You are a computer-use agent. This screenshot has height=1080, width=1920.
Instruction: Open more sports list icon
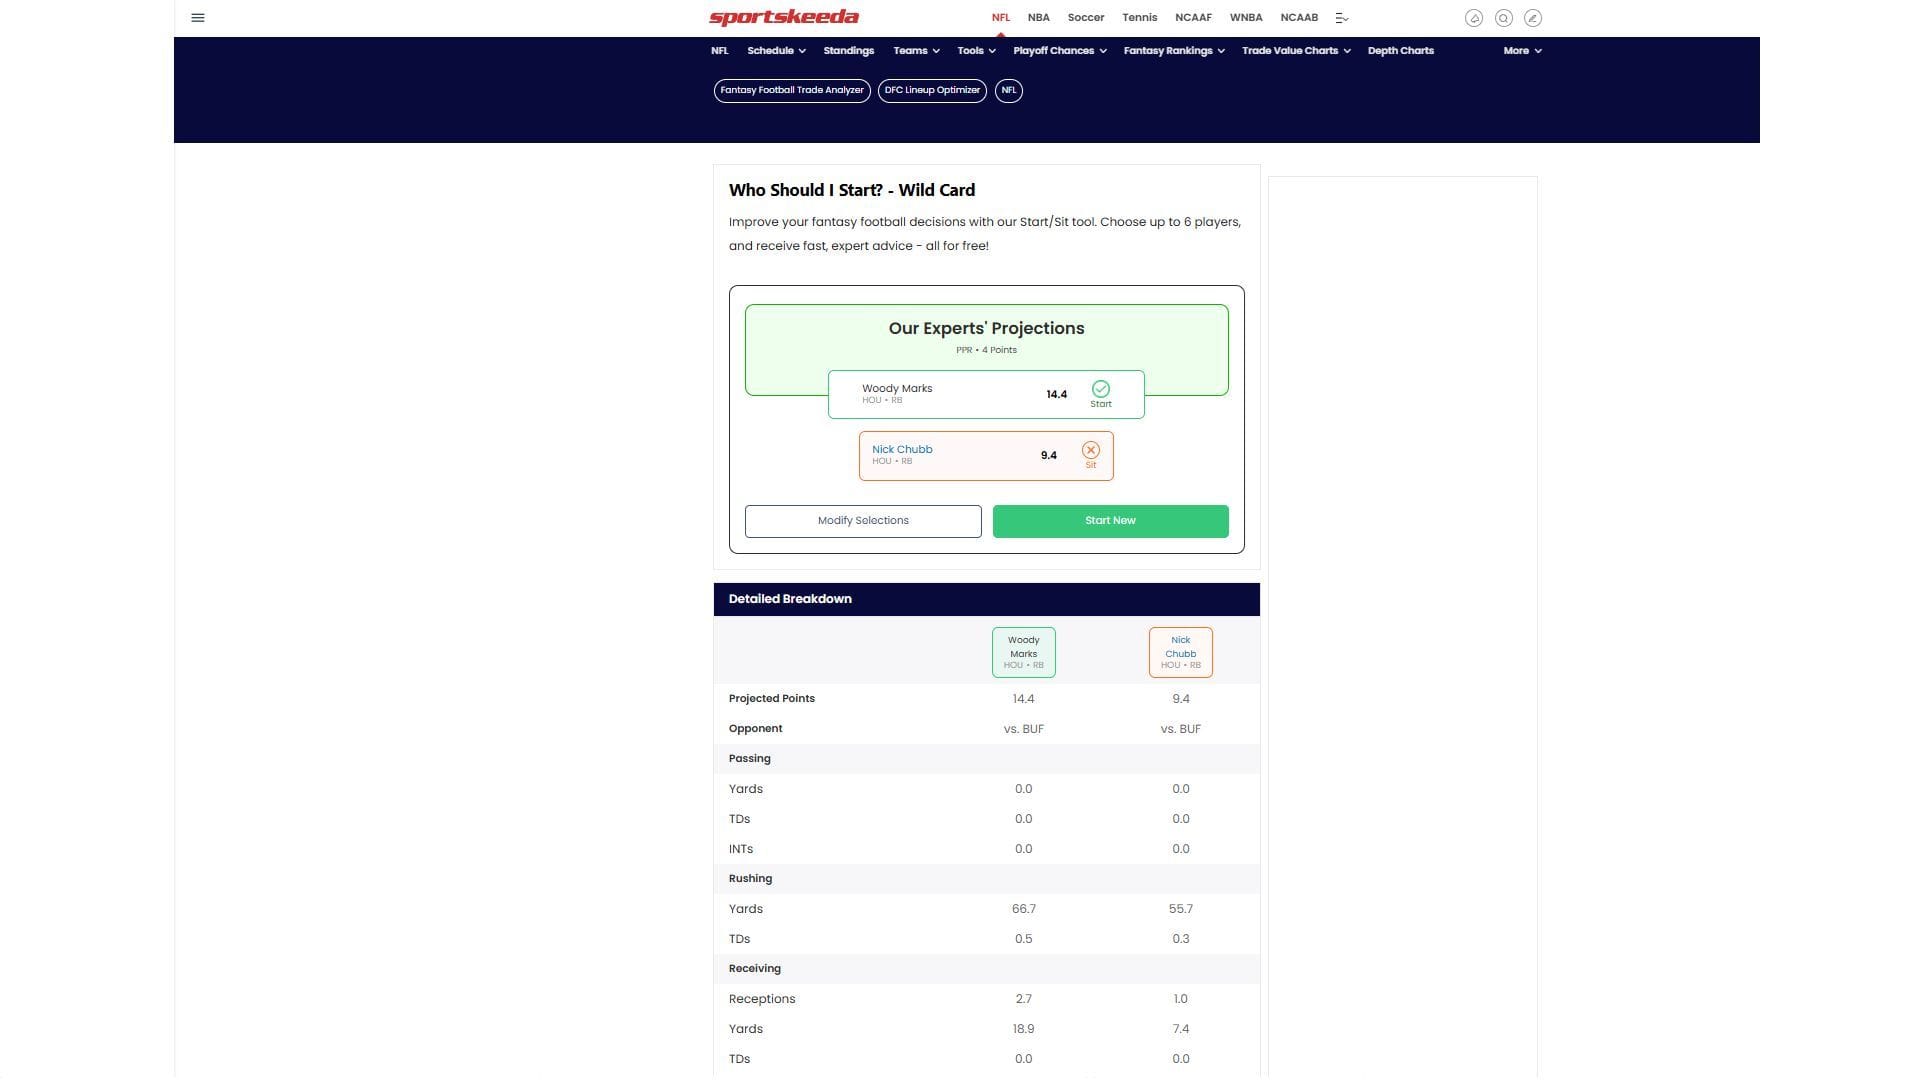[x=1342, y=18]
